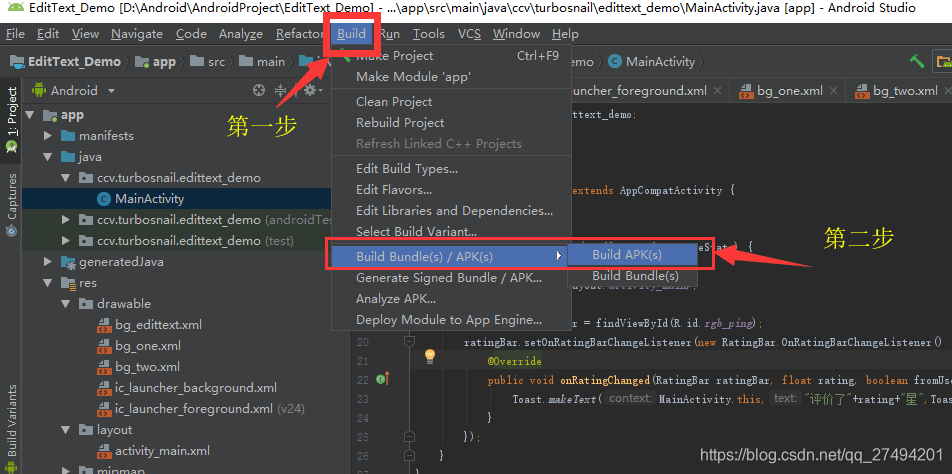Image resolution: width=952 pixels, height=474 pixels.
Task: Click Build APK(s) in submenu
Action: pyautogui.click(x=632, y=255)
